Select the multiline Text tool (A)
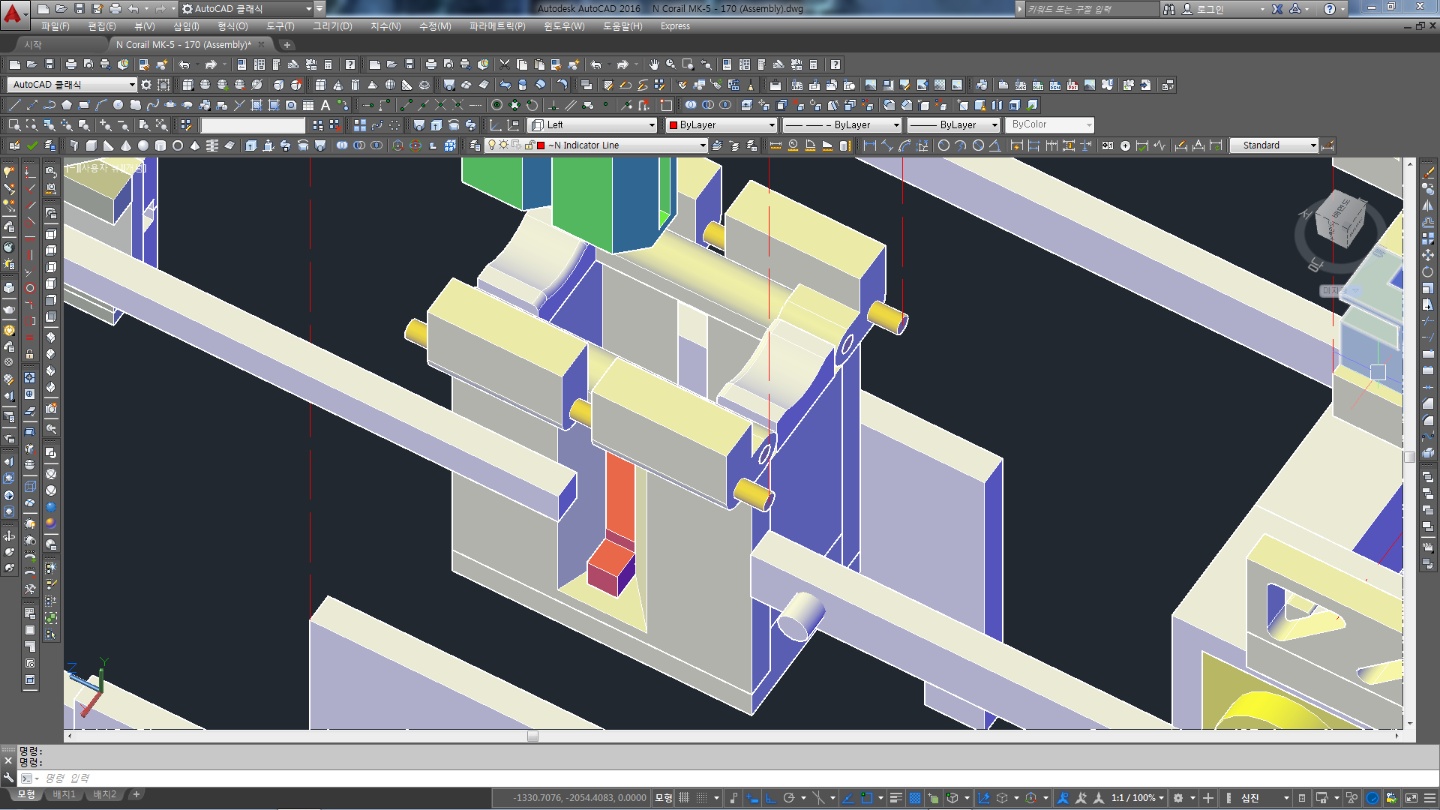Image resolution: width=1440 pixels, height=810 pixels. tap(326, 105)
